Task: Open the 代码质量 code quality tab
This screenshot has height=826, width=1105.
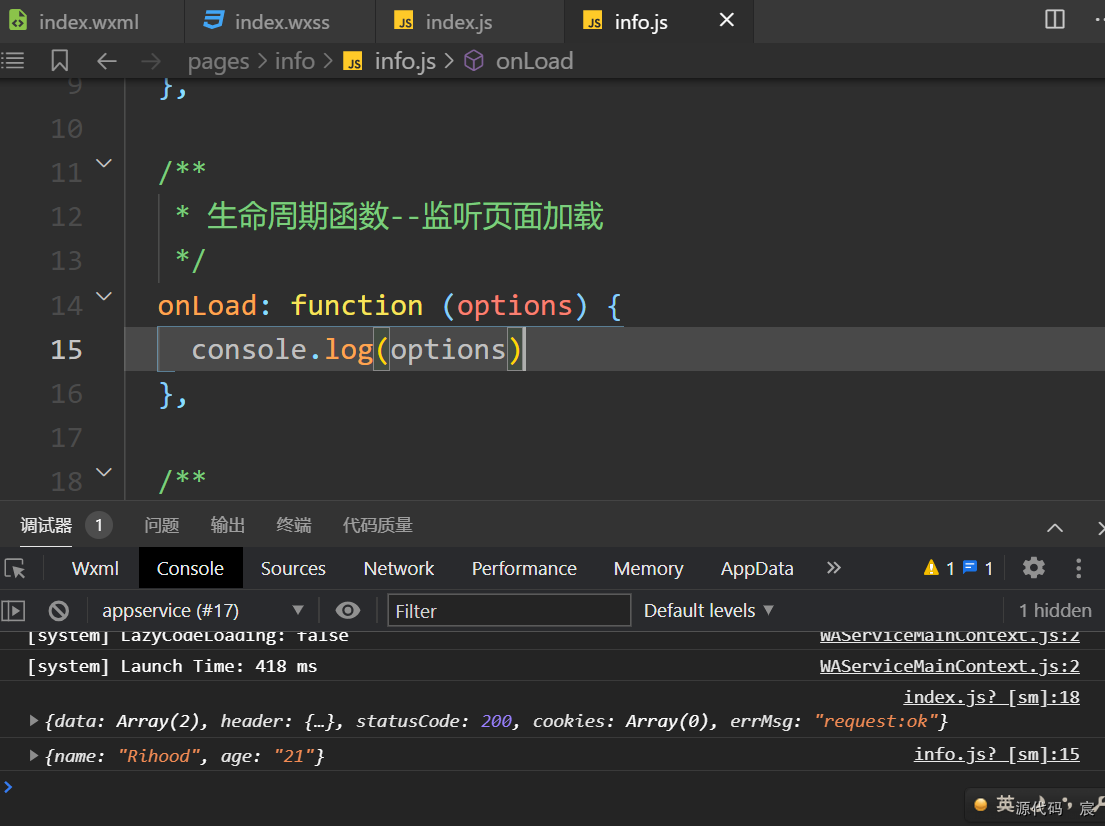Action: coord(378,525)
